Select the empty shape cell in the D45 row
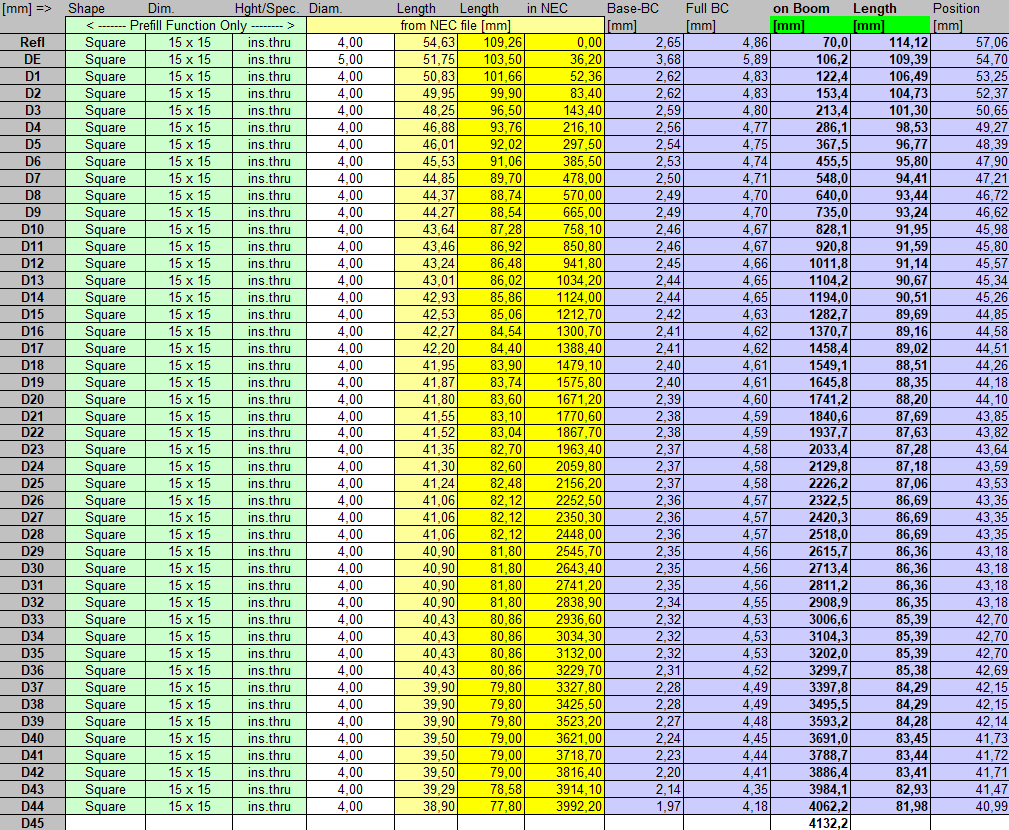This screenshot has width=1009, height=830. [106, 823]
